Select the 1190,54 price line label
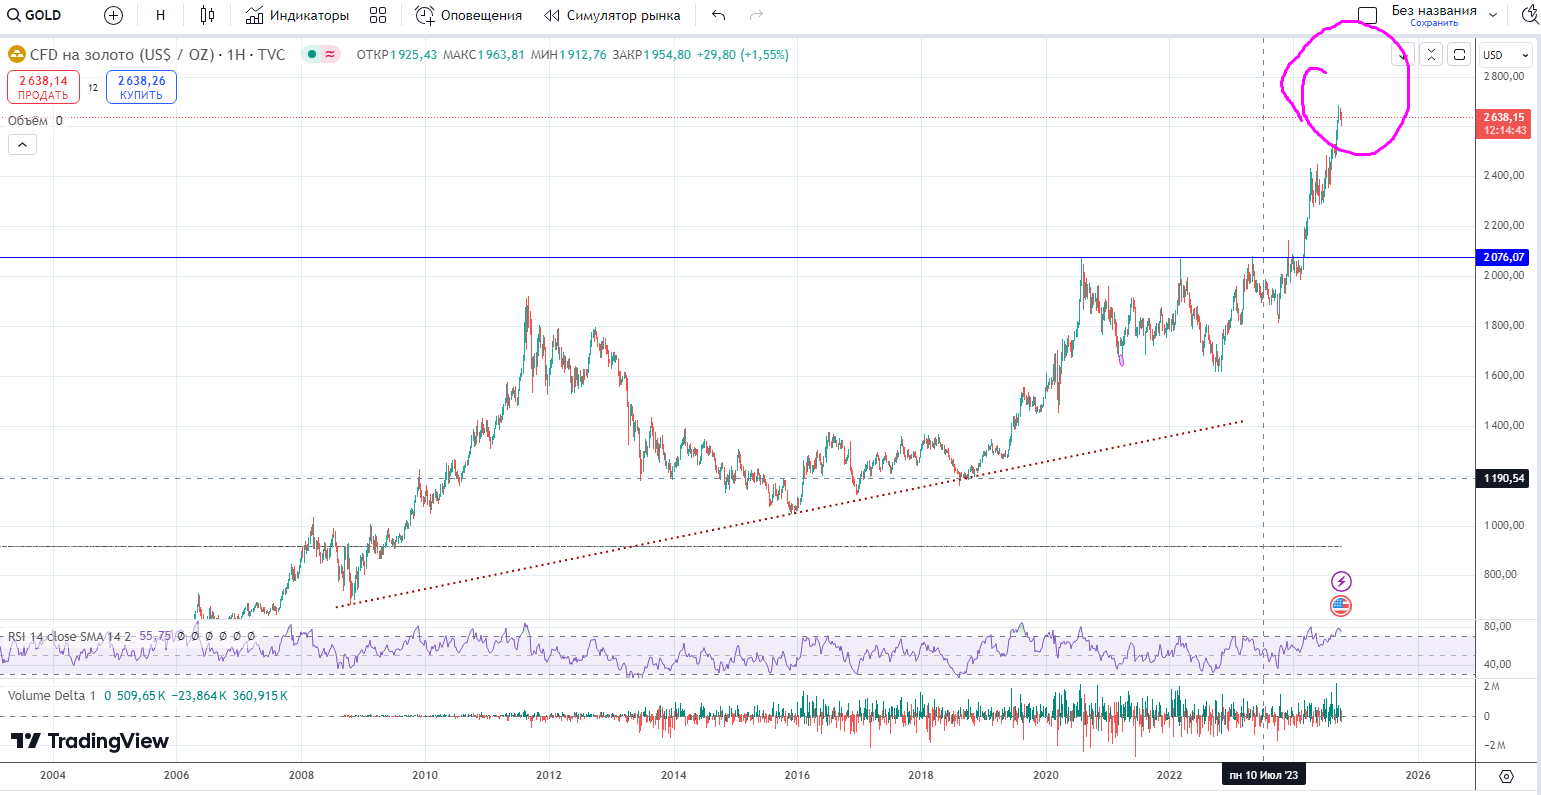This screenshot has width=1541, height=795. coord(1504,478)
